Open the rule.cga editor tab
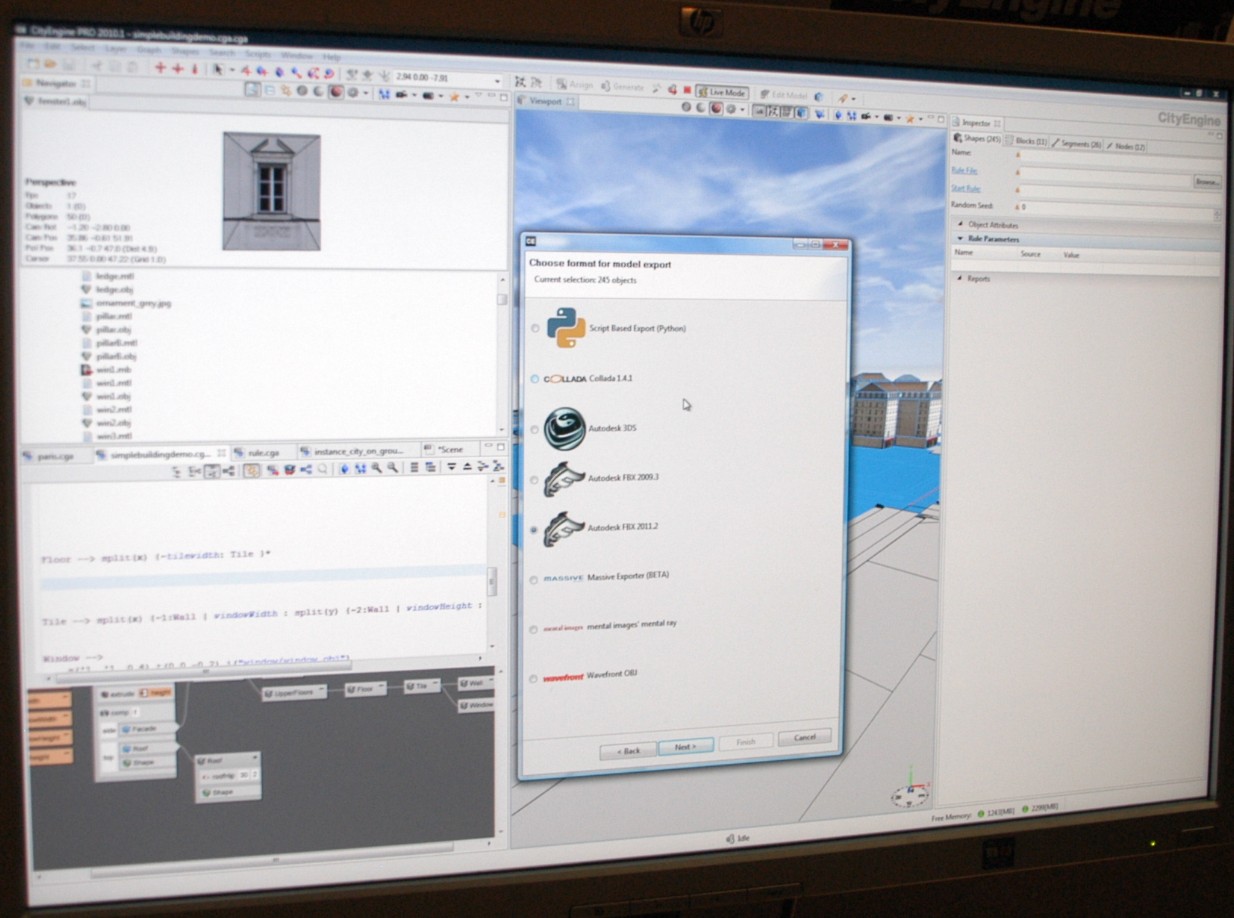The width and height of the screenshot is (1234, 918). pyautogui.click(x=262, y=452)
